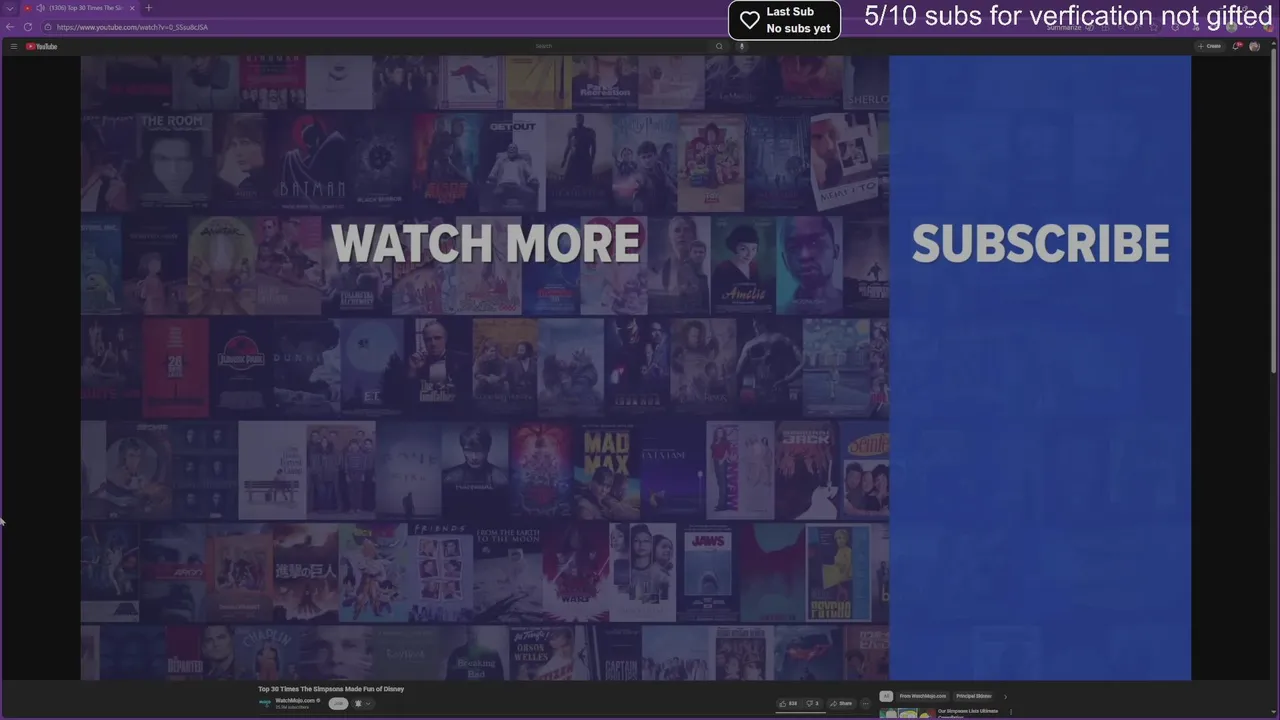Go back with browser back arrow

click(10, 27)
